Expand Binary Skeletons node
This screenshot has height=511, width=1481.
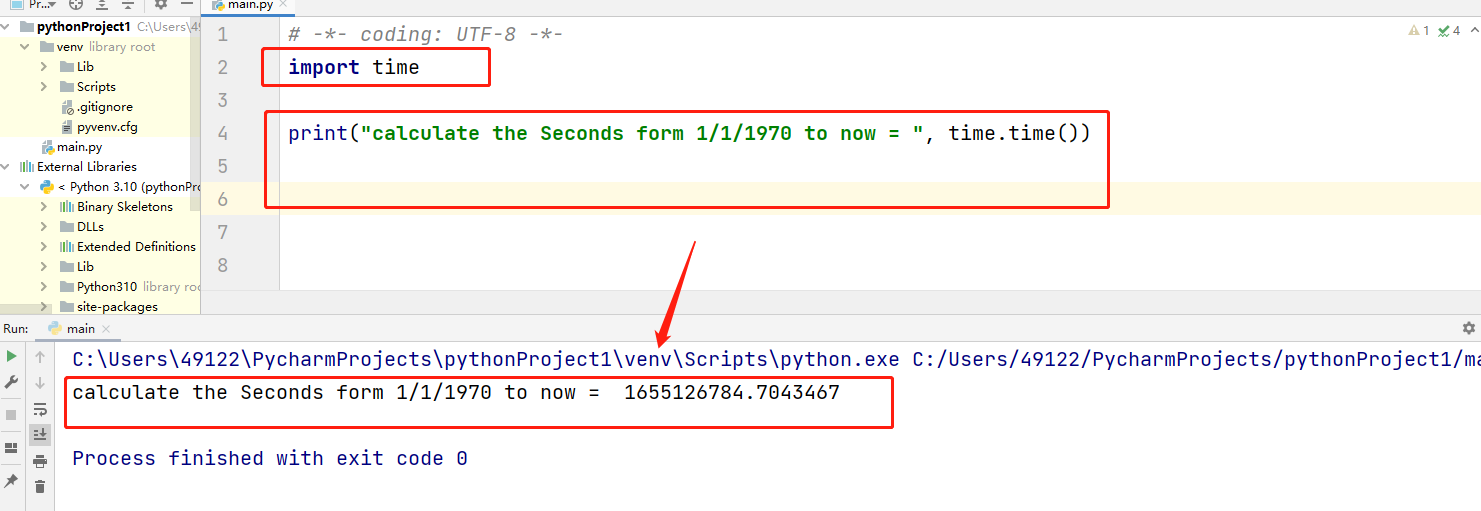(x=44, y=207)
